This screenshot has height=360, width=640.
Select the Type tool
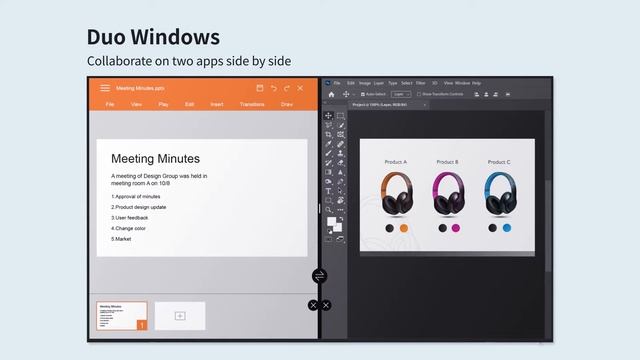[328, 191]
